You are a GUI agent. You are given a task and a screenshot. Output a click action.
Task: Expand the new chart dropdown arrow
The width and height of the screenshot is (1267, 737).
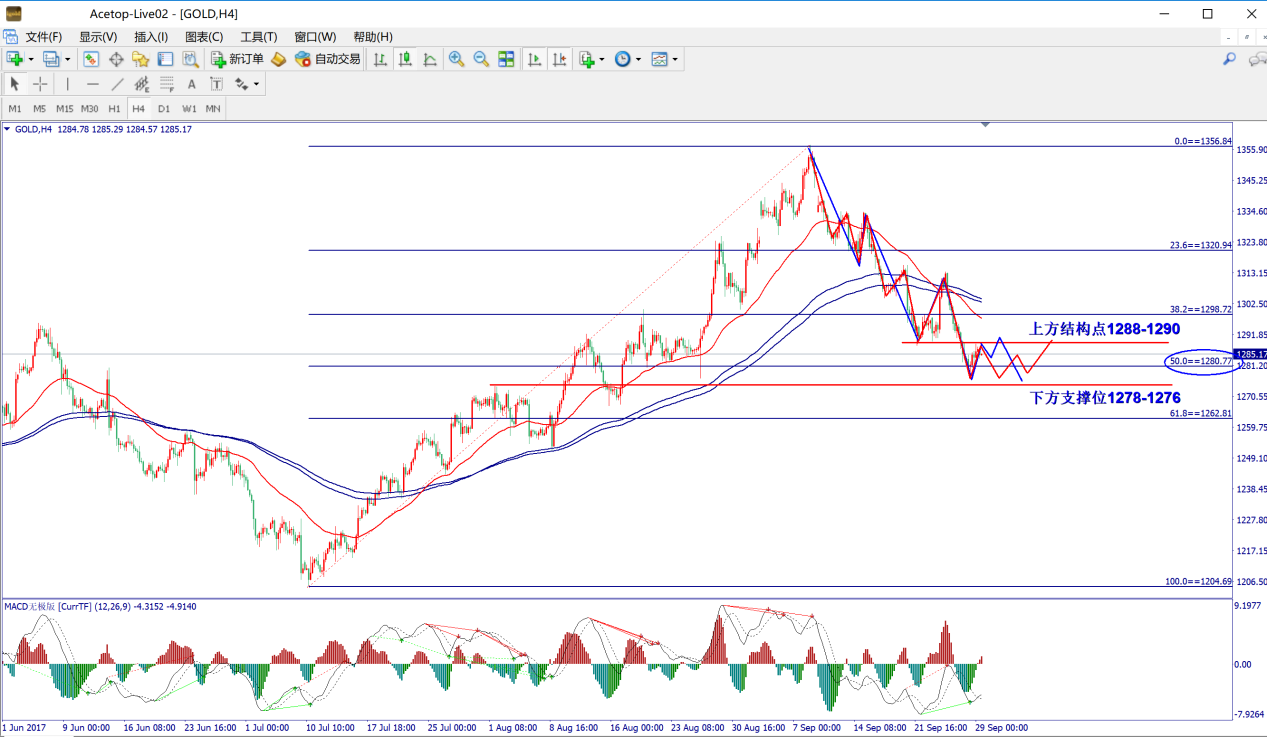tap(31, 60)
